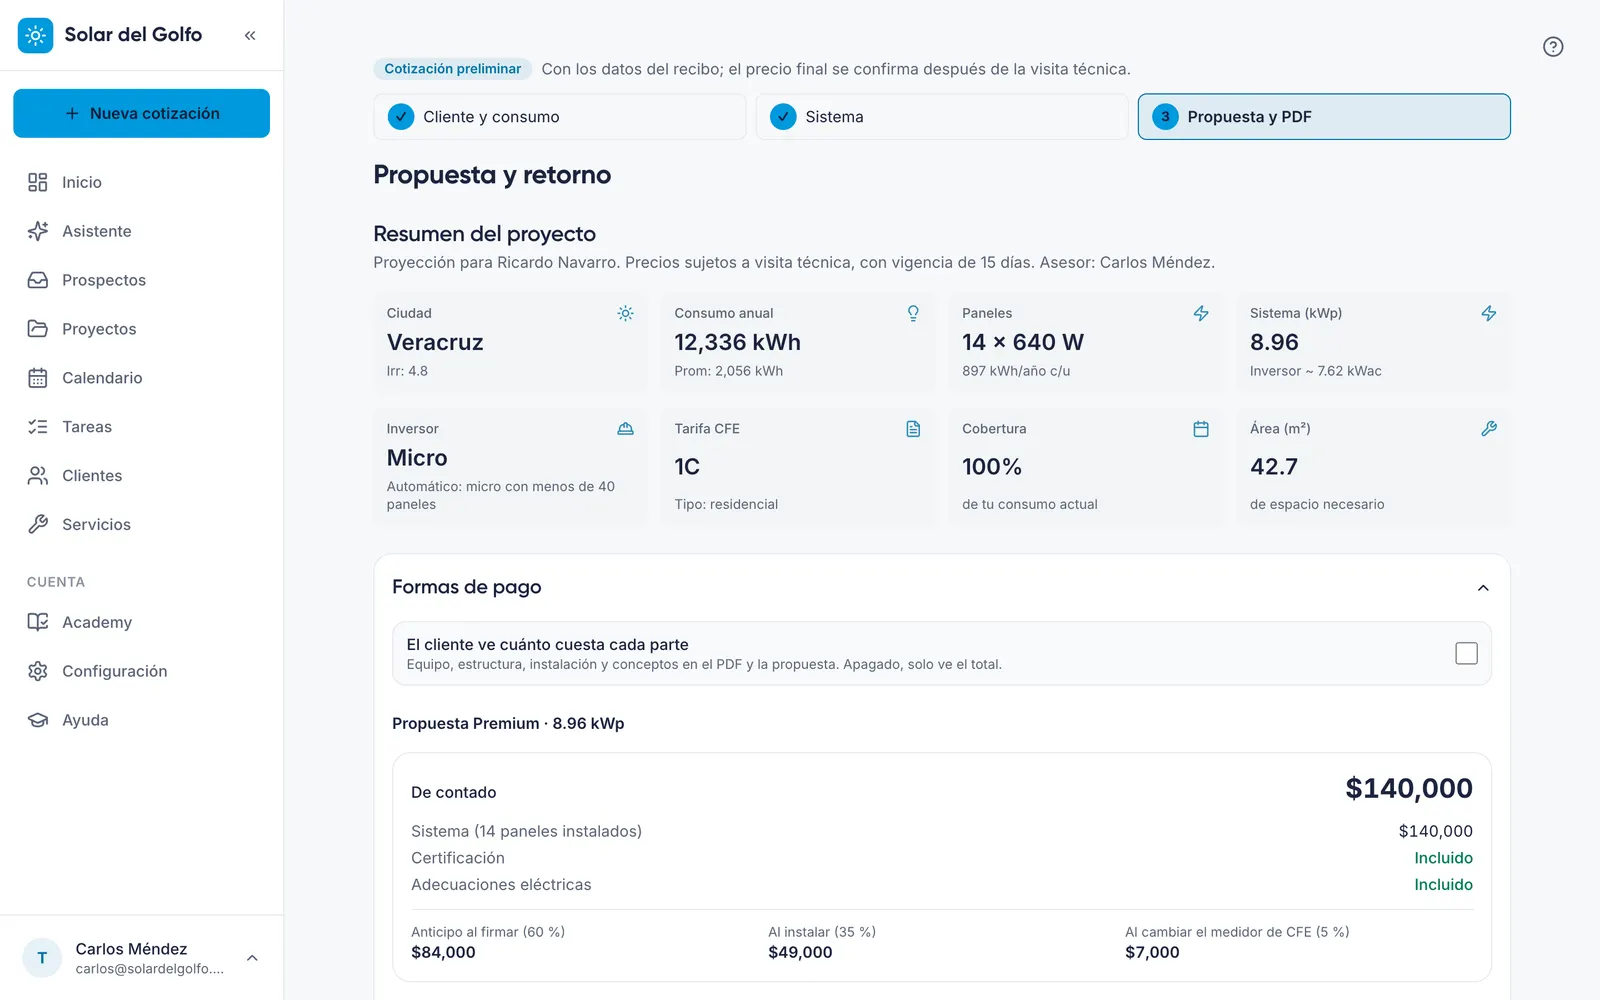Click the lightbulb icon on Consumo anual card

click(x=913, y=313)
